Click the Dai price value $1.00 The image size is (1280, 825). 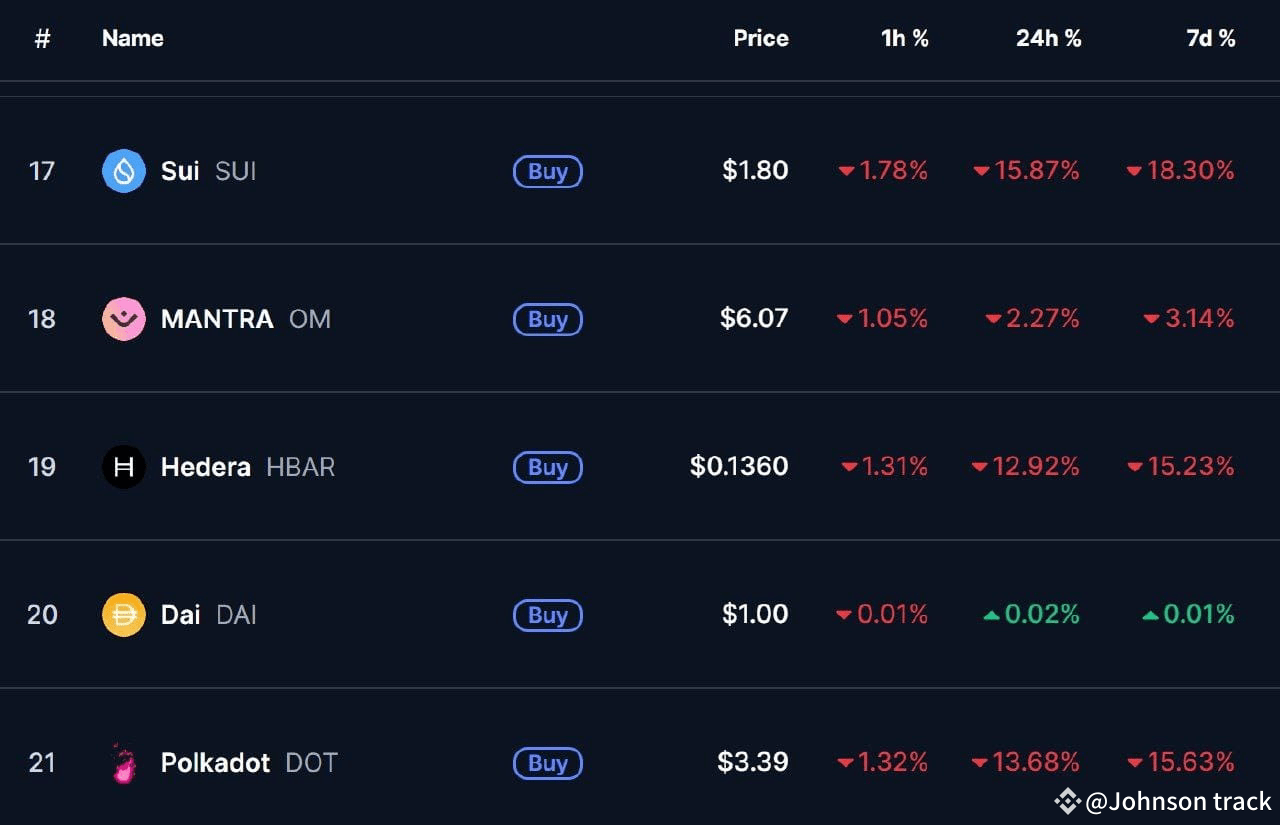tap(755, 614)
